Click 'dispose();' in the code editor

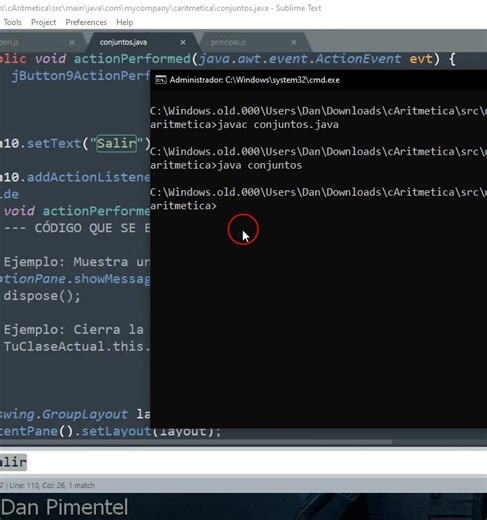pos(42,296)
